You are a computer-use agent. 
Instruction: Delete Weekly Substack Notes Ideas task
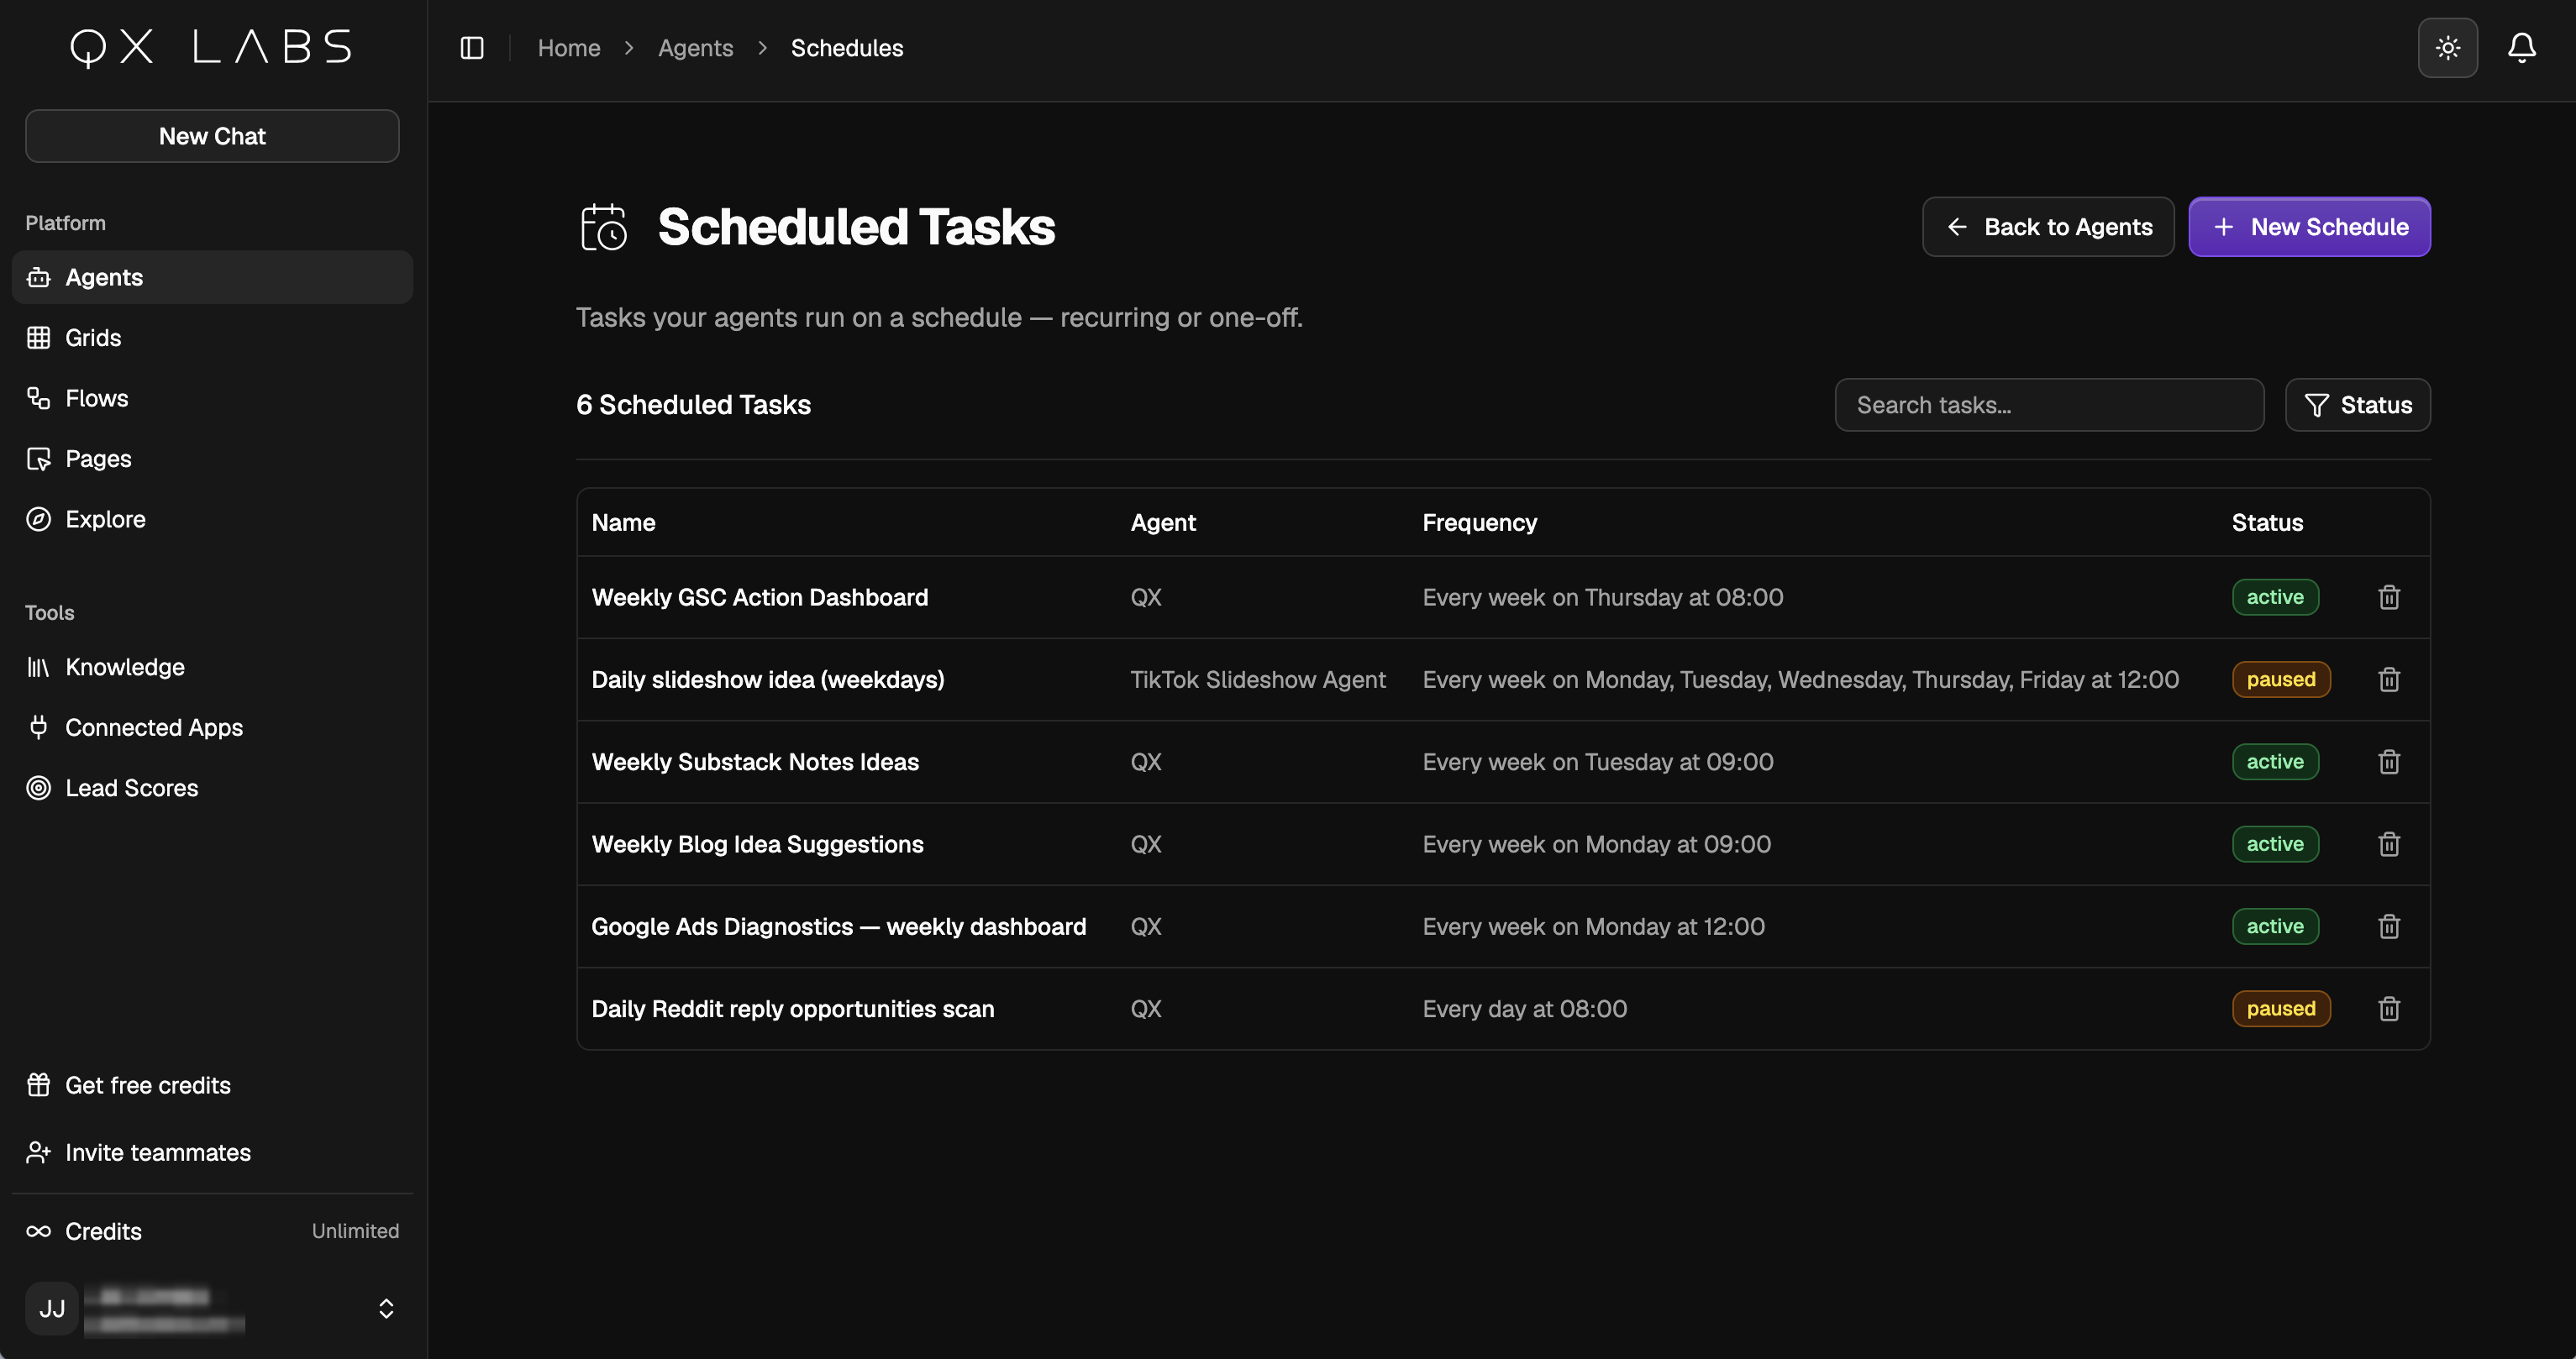(x=2388, y=762)
